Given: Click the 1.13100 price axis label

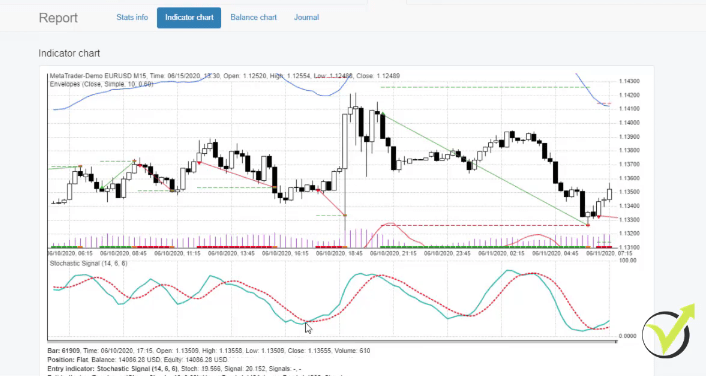Looking at the screenshot, I should (x=629, y=247).
